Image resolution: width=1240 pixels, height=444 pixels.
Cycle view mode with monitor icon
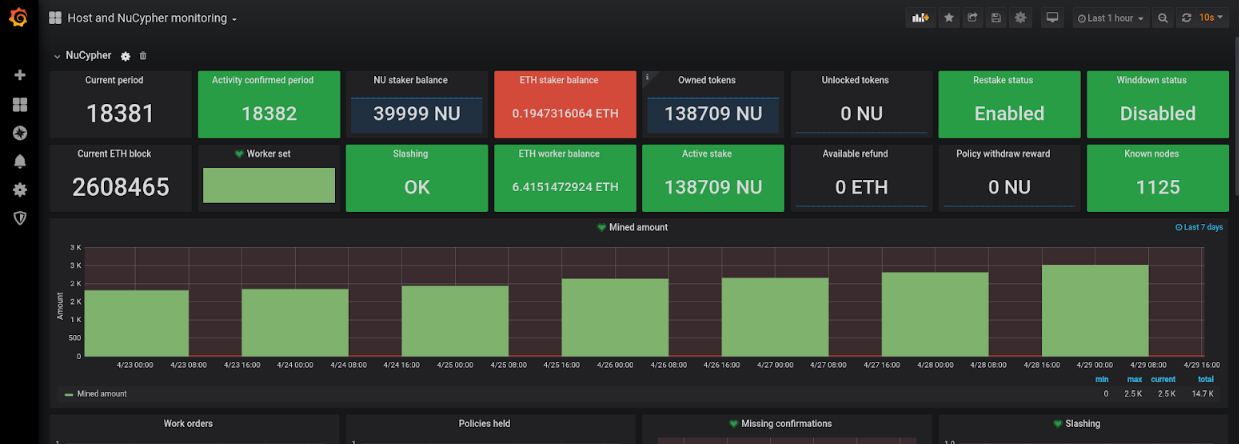click(x=1052, y=18)
